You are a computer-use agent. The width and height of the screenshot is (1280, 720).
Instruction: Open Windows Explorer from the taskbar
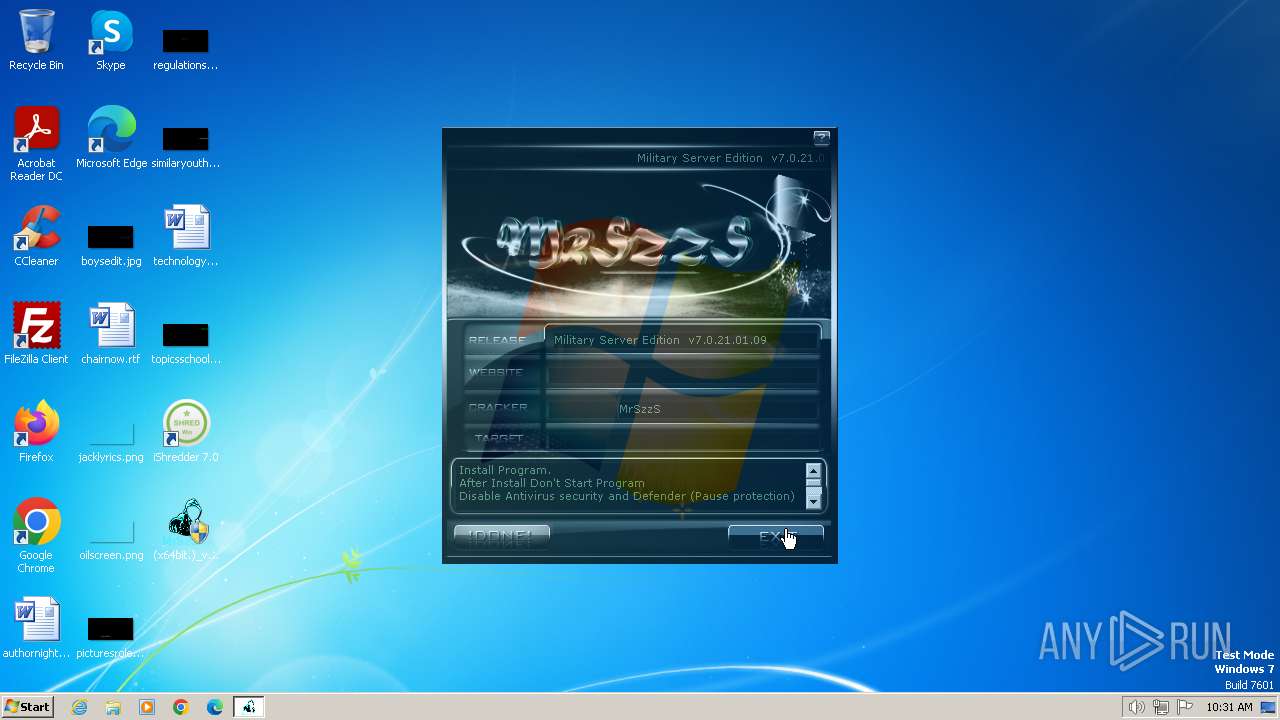tap(113, 707)
